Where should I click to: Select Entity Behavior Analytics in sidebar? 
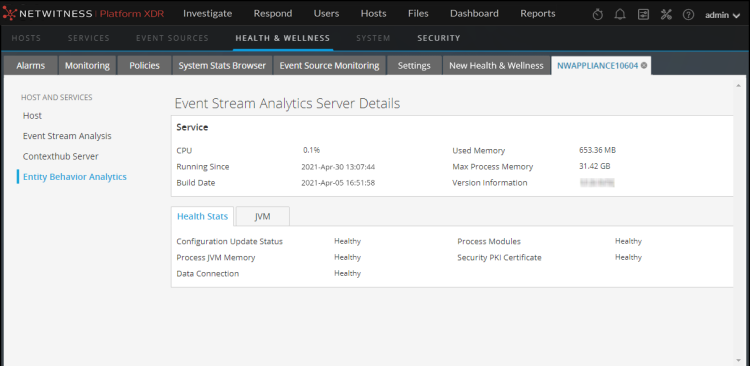[x=75, y=177]
